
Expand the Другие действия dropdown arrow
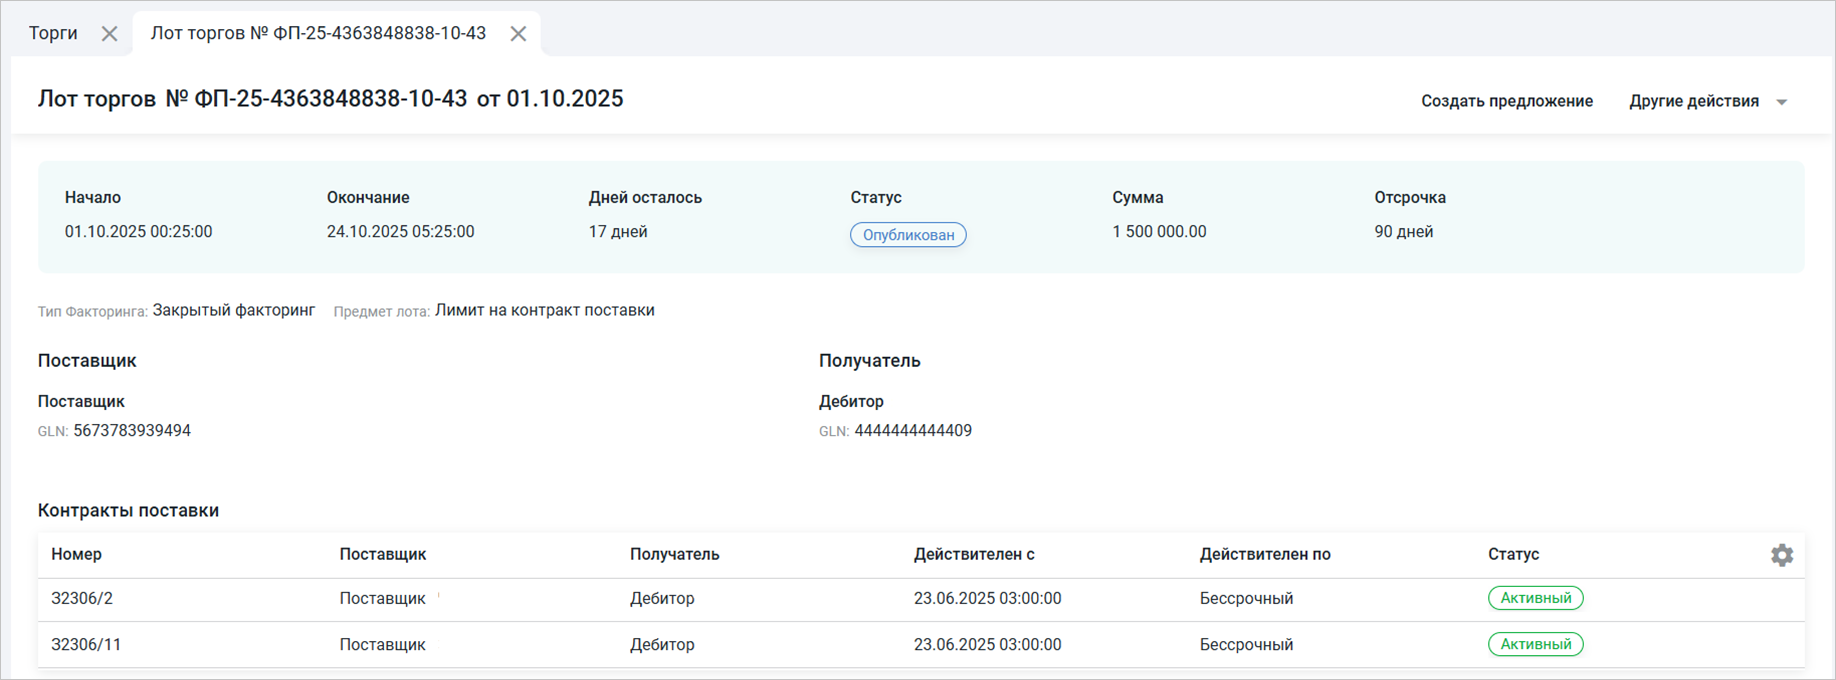click(x=1781, y=102)
